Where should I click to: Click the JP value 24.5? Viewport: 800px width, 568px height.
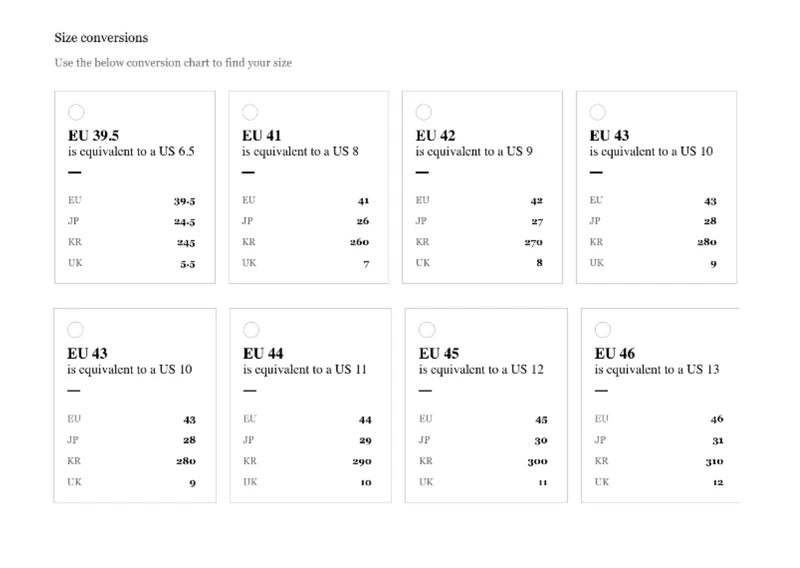[x=184, y=222]
